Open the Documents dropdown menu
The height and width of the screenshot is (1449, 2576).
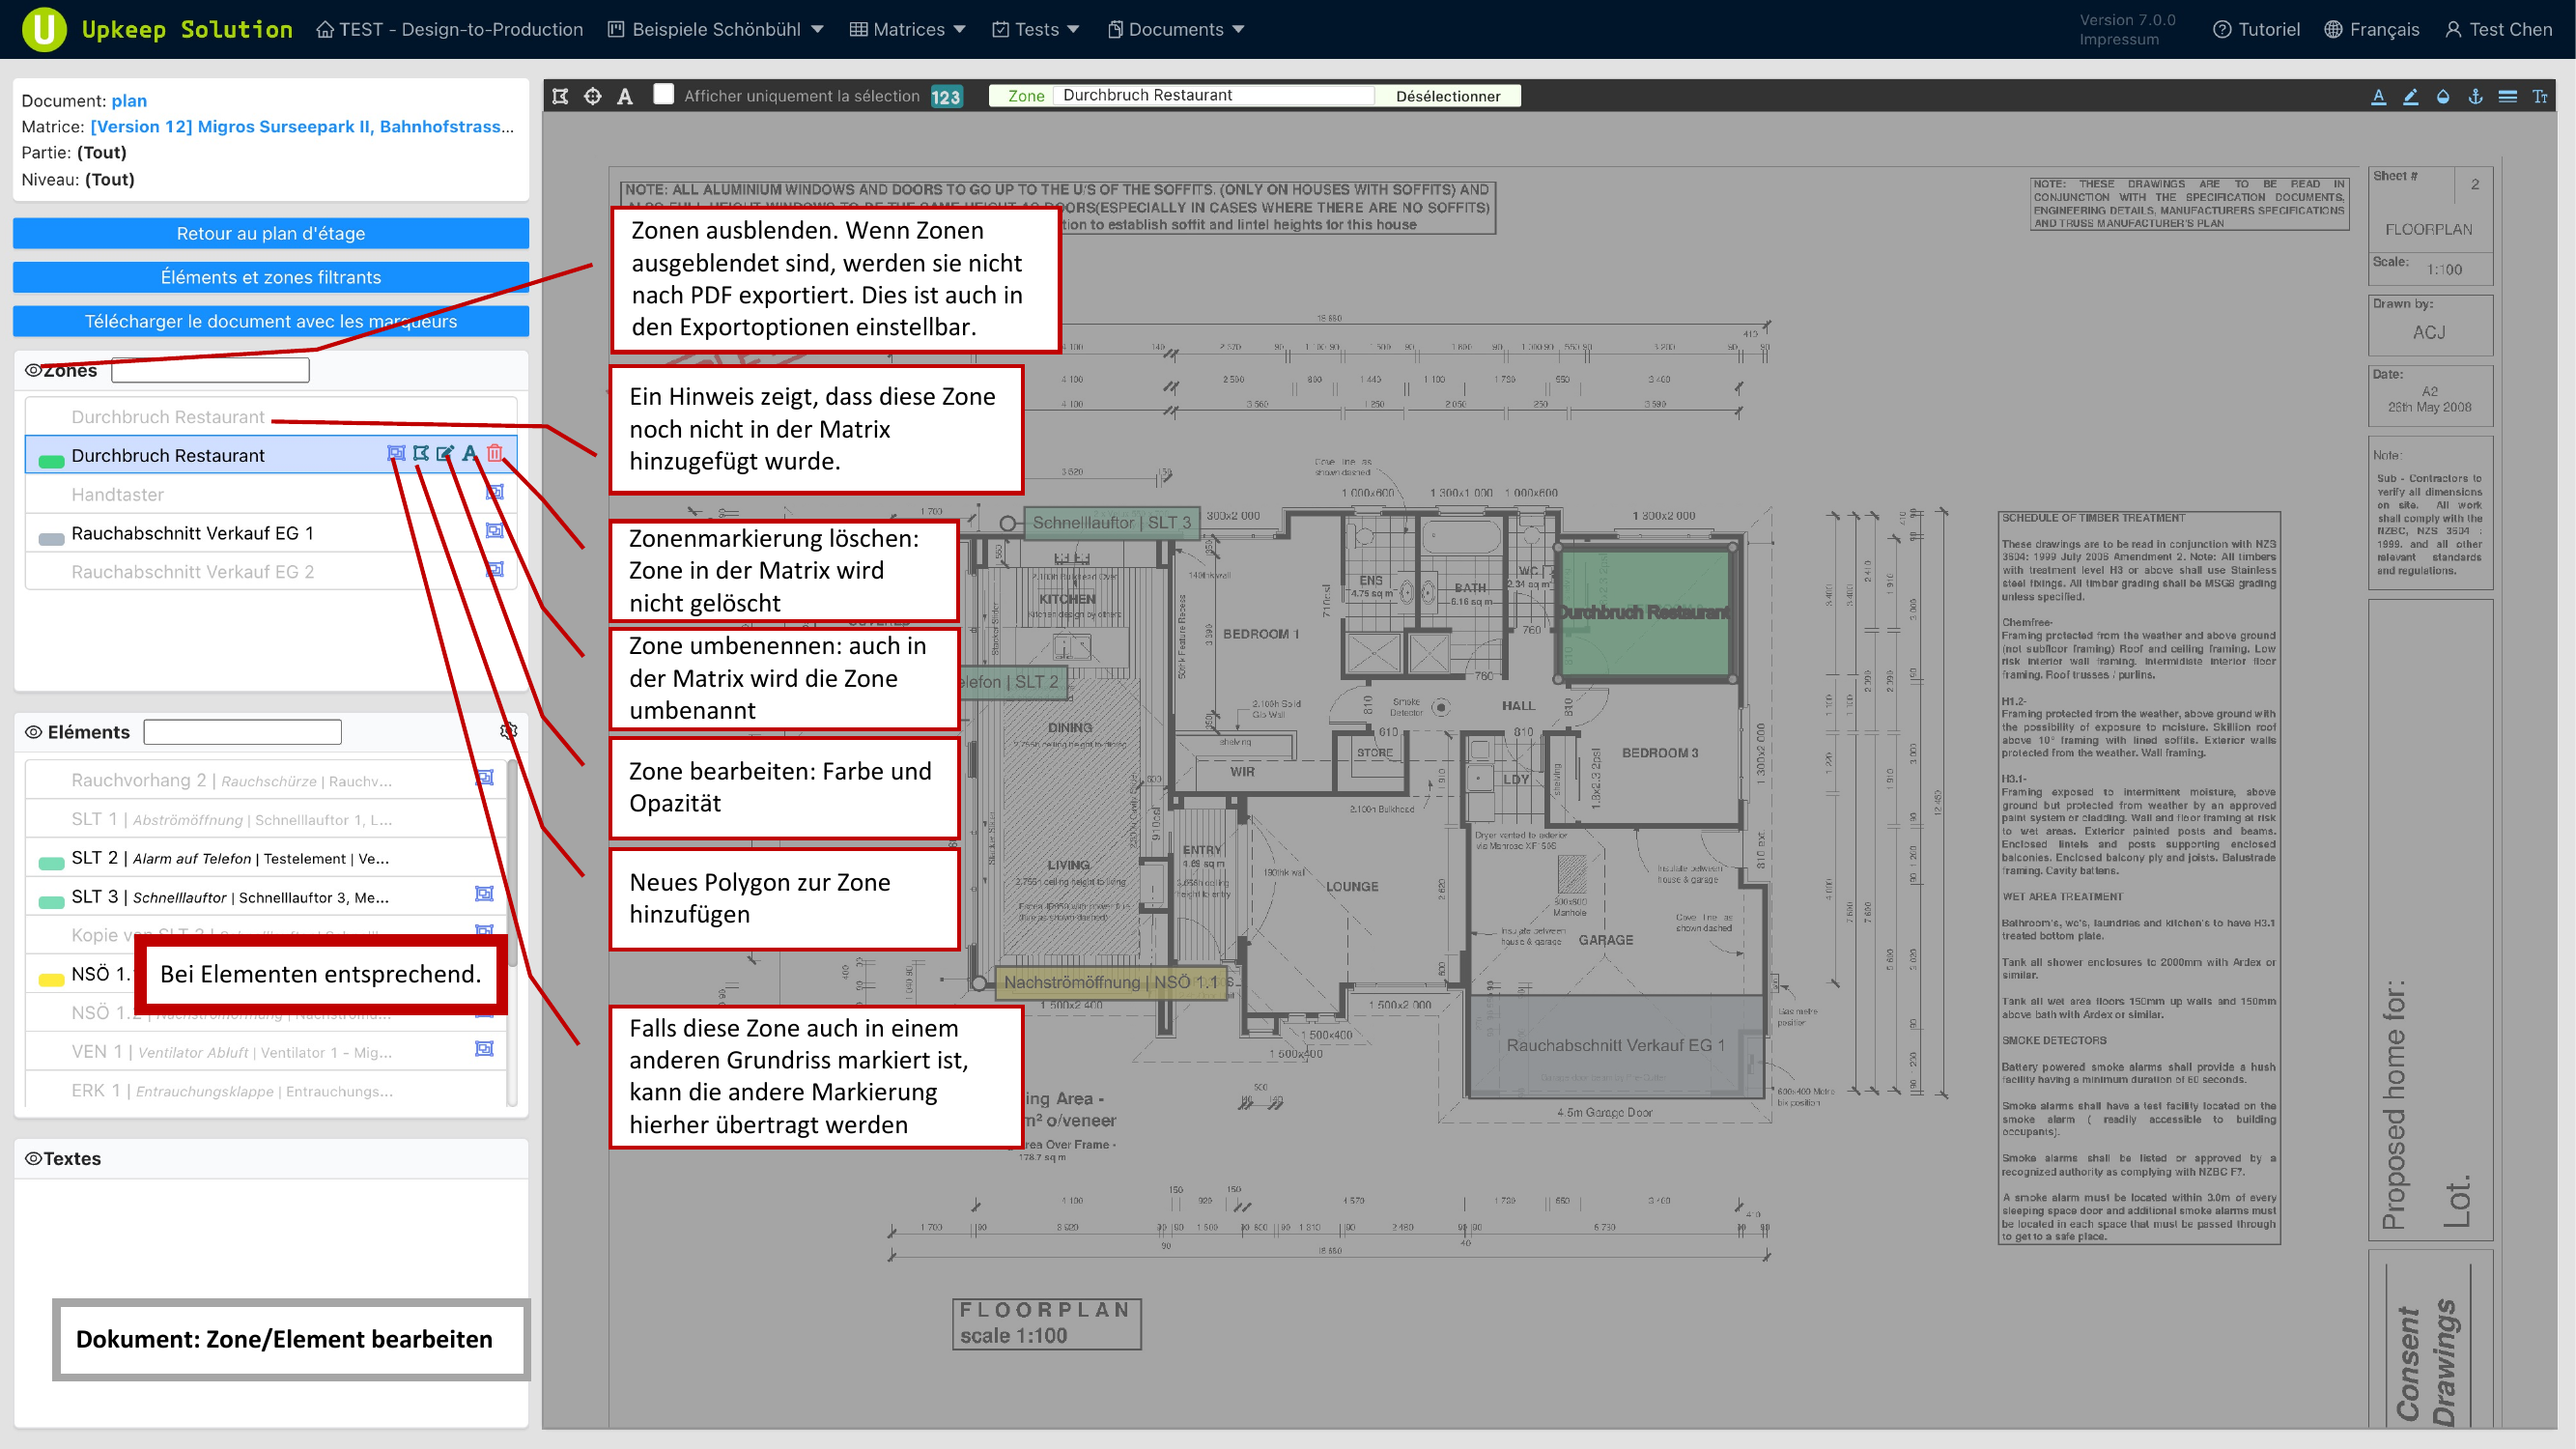point(1175,29)
